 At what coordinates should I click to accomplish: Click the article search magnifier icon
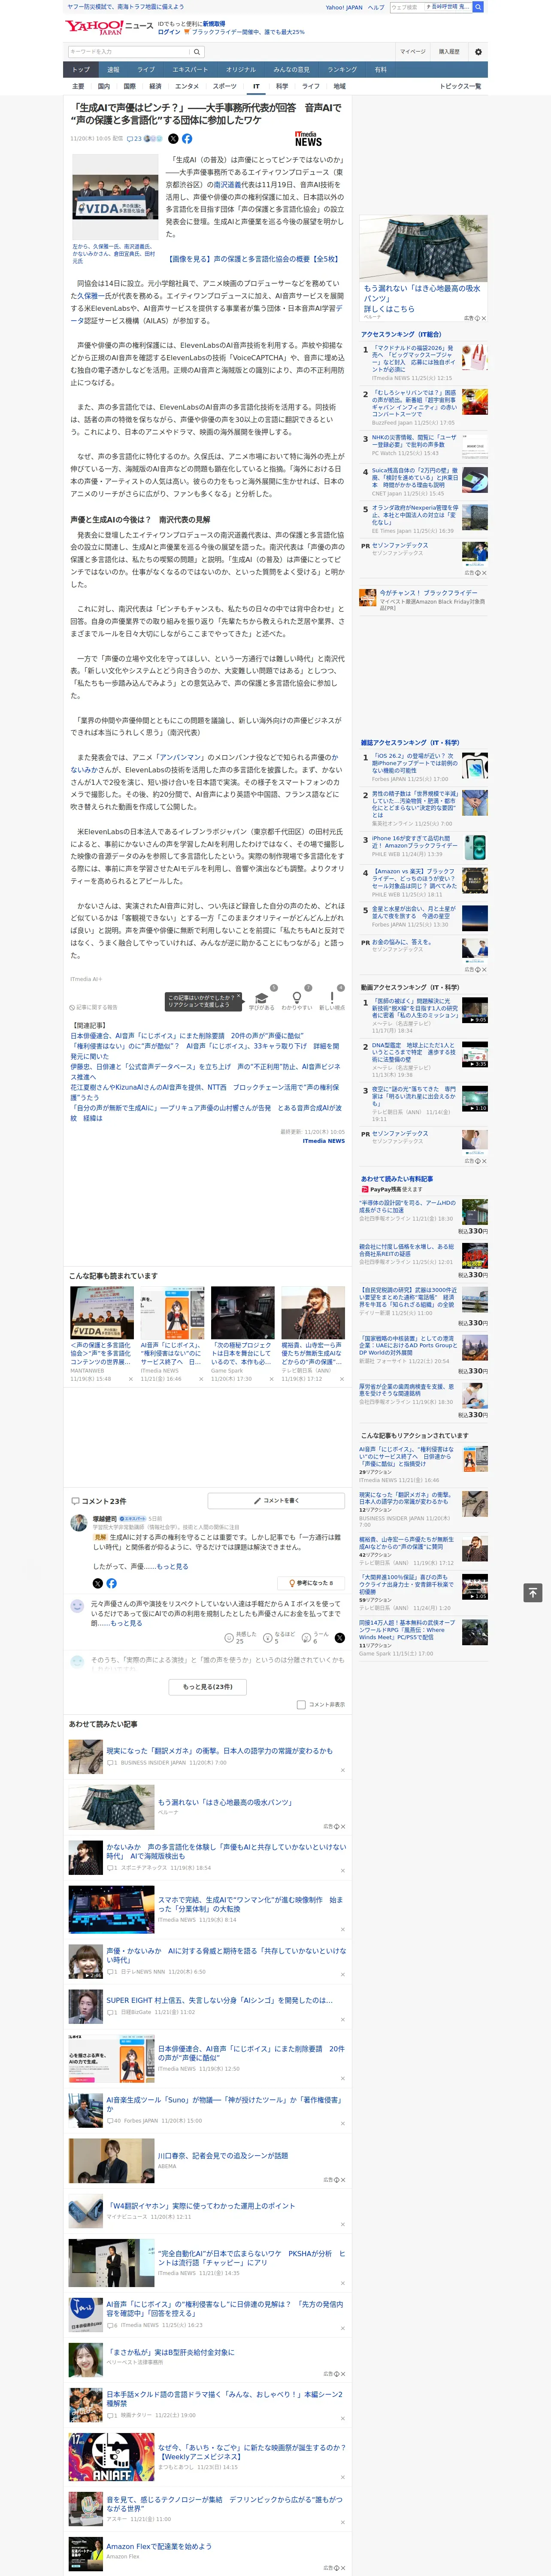(197, 52)
